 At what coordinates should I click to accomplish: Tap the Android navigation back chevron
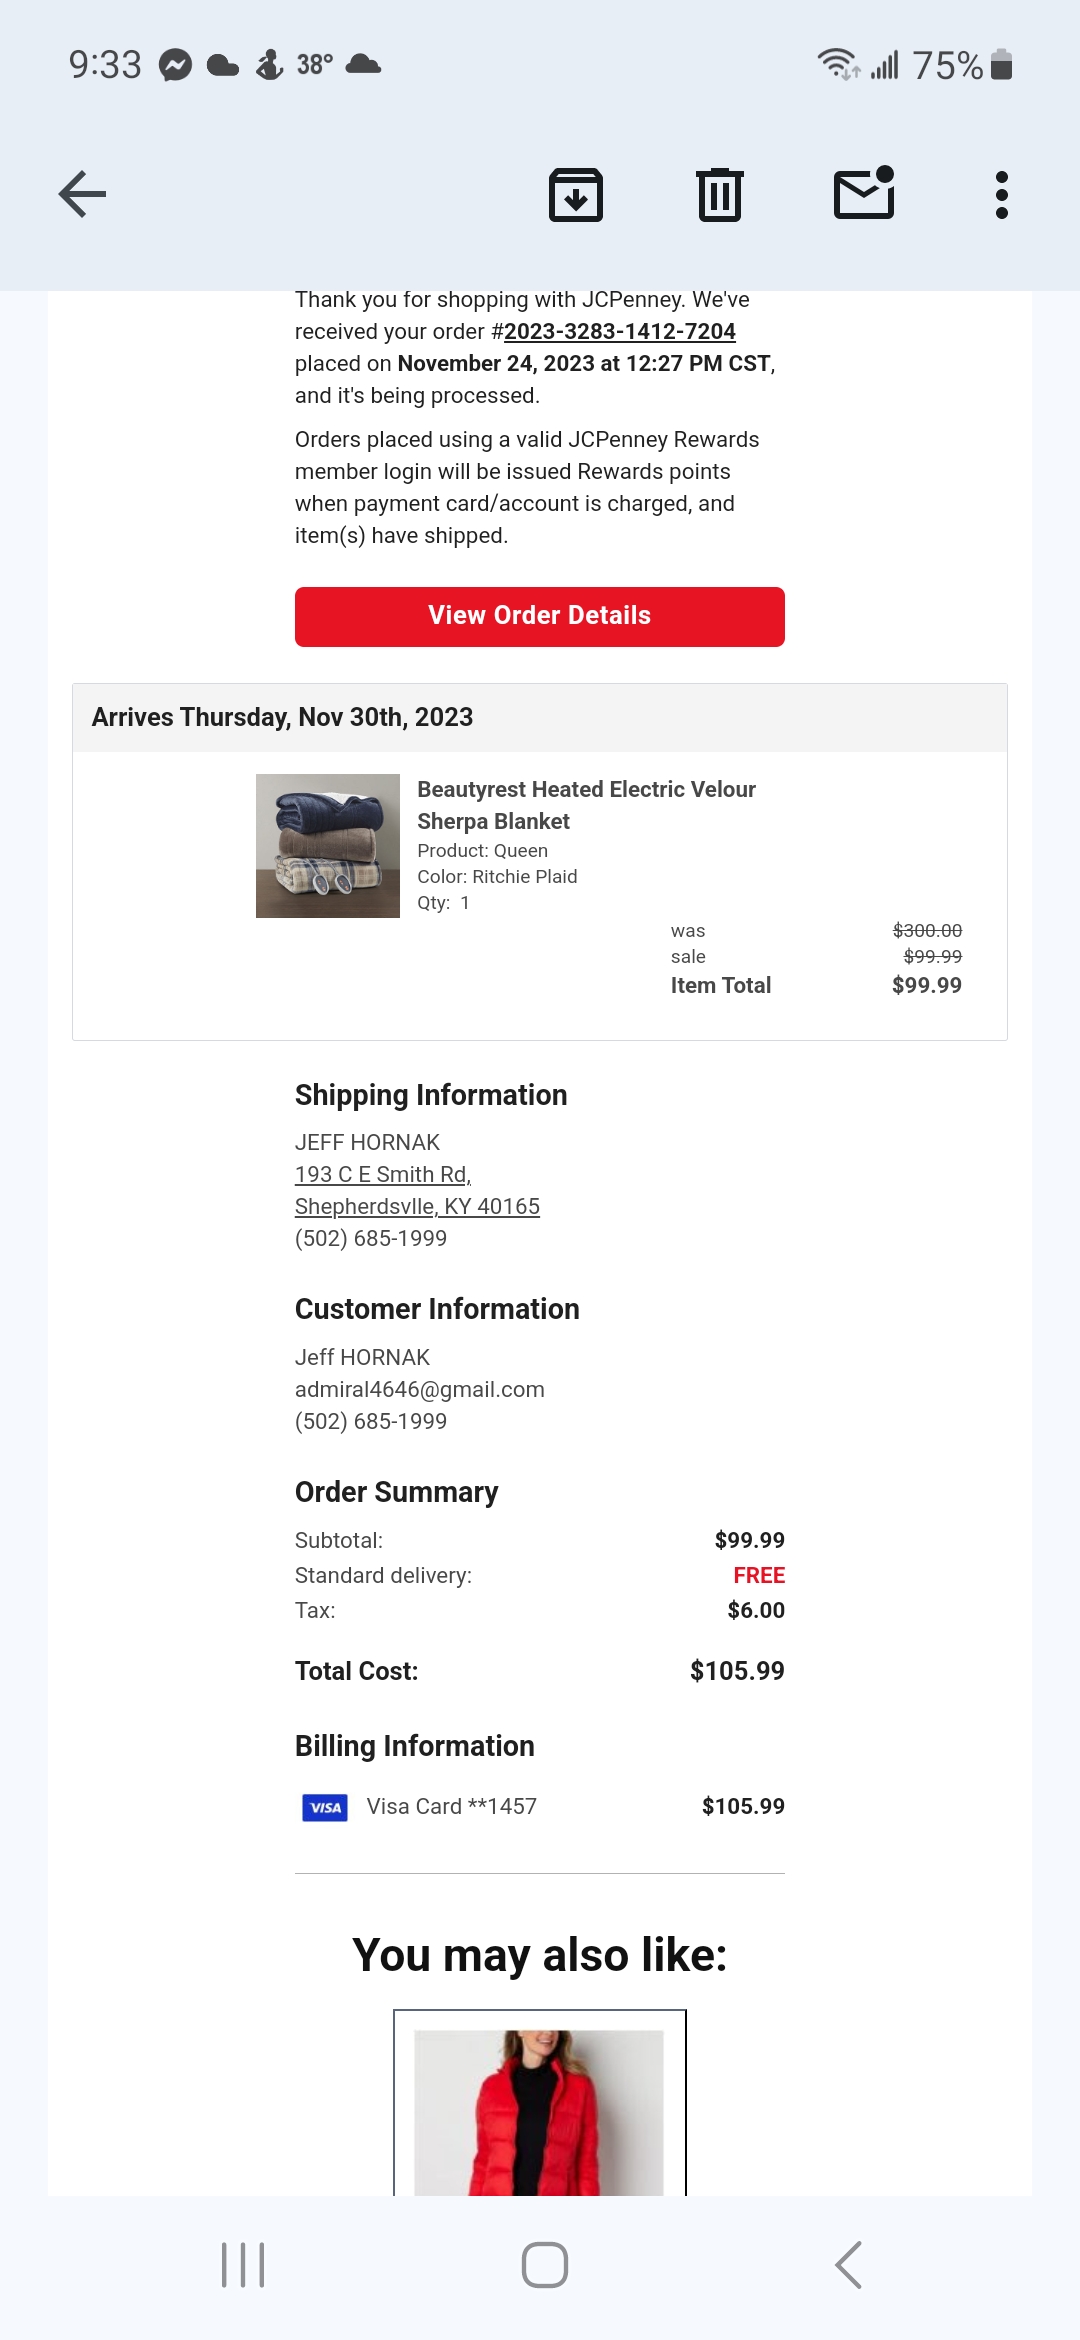848,2265
